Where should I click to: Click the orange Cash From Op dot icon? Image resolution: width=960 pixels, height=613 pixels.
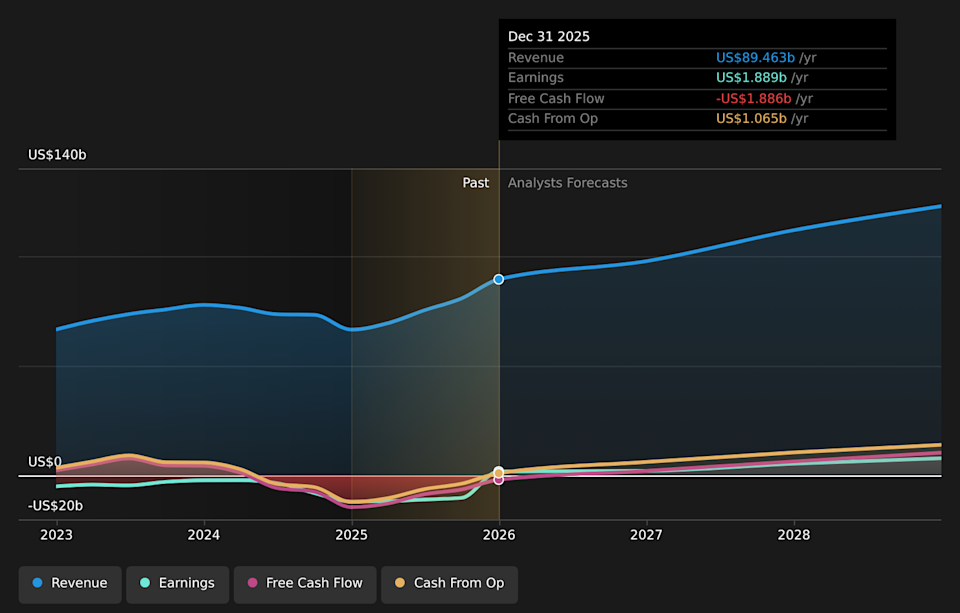(399, 584)
